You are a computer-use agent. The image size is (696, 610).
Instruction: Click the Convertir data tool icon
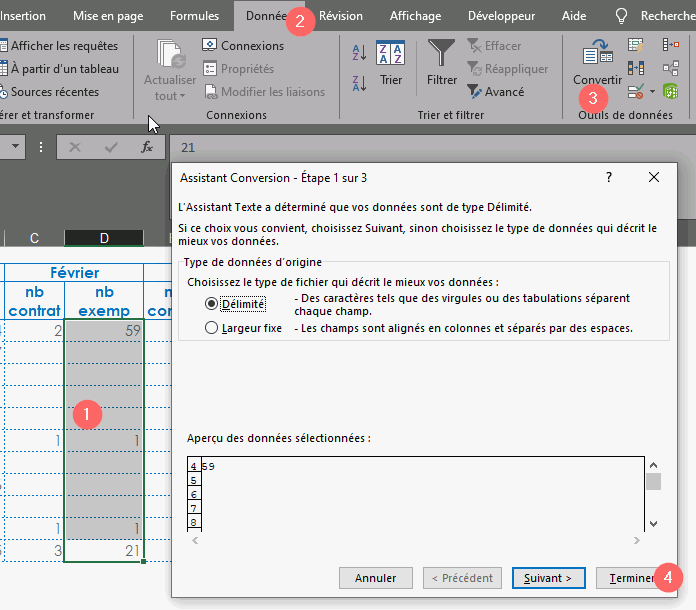point(597,54)
